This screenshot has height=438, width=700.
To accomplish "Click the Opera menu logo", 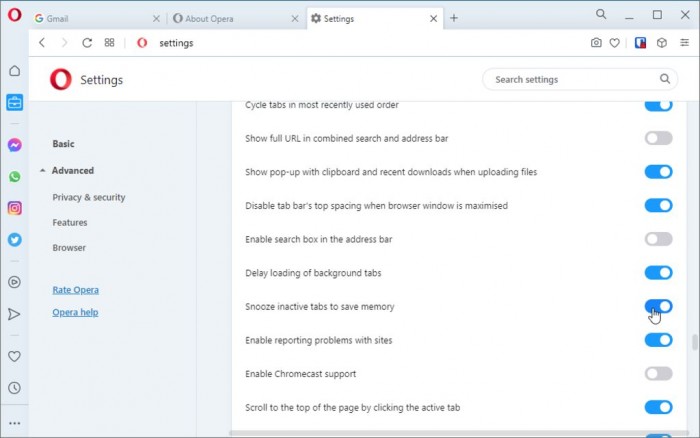I will (14, 15).
